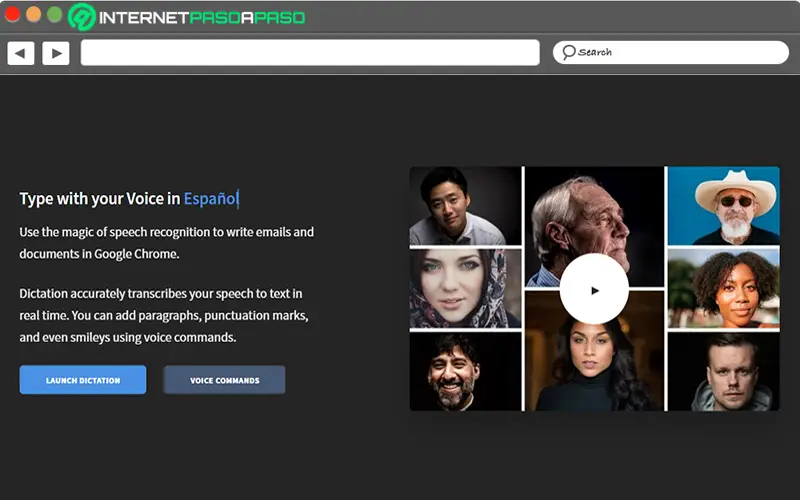Screen dimensions: 800x500
Task: Click the heading 'Type with your Voice in'
Action: point(100,198)
